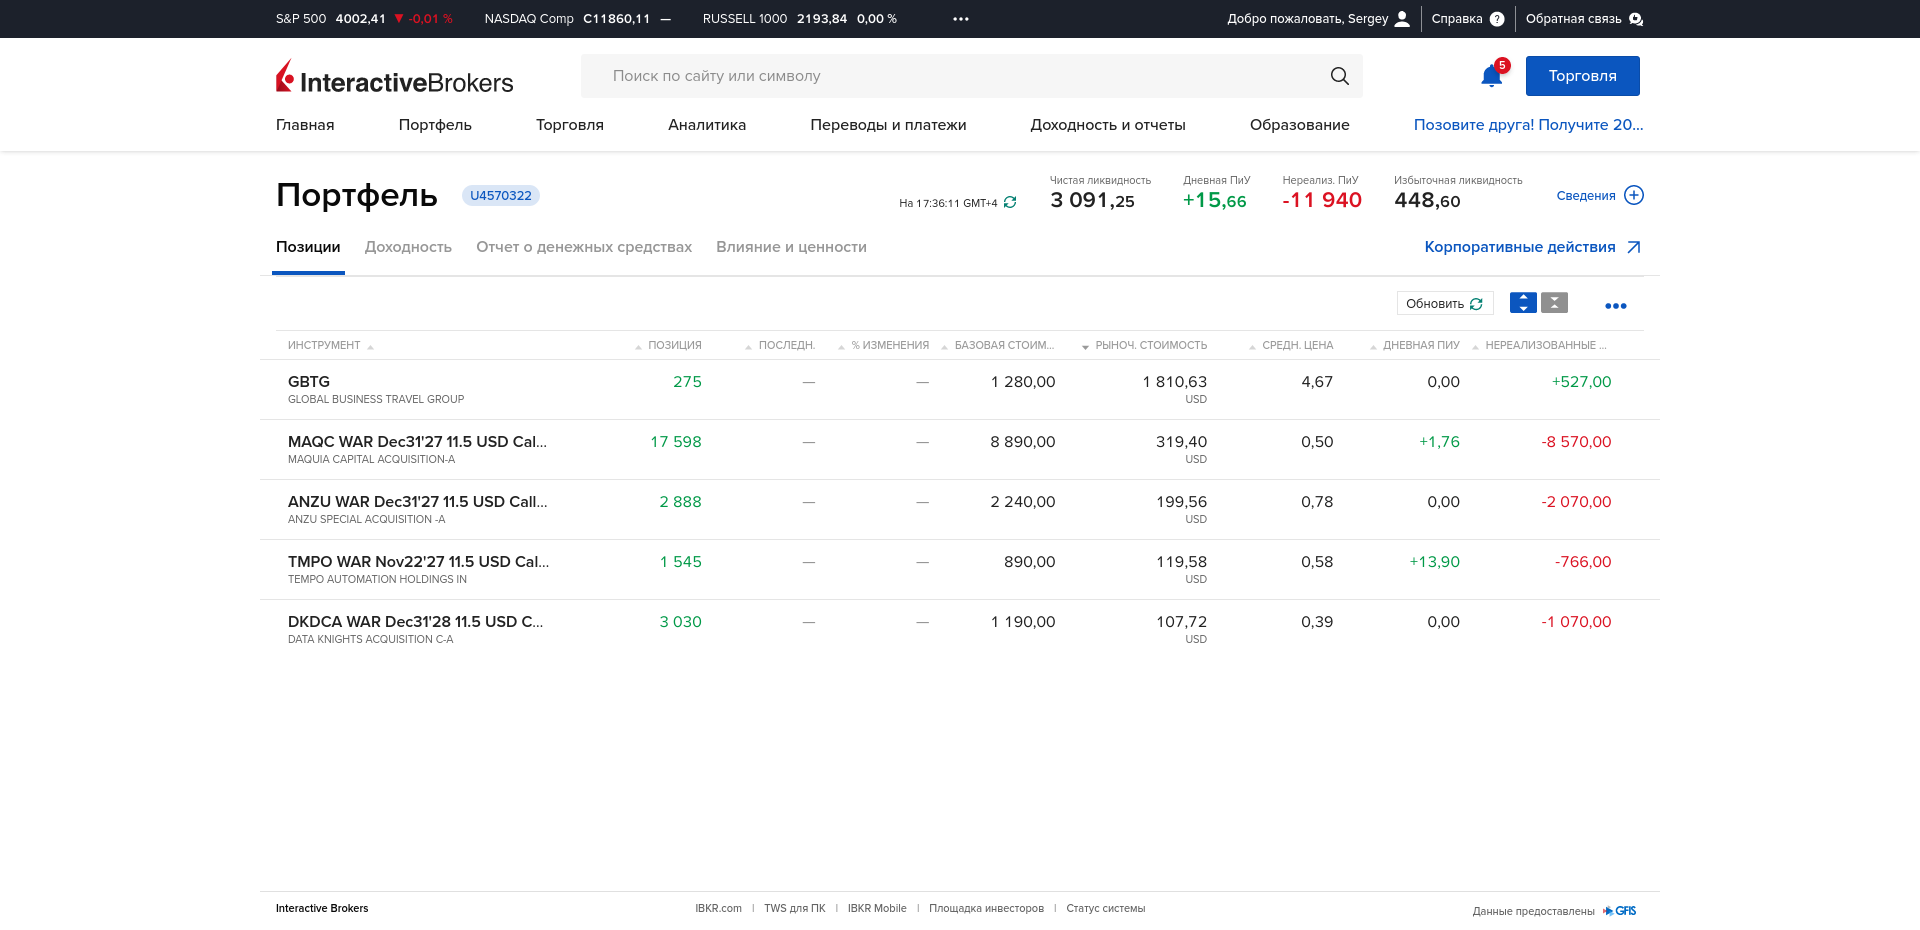
Task: Open TWS для ПК footer link
Action: (x=795, y=909)
